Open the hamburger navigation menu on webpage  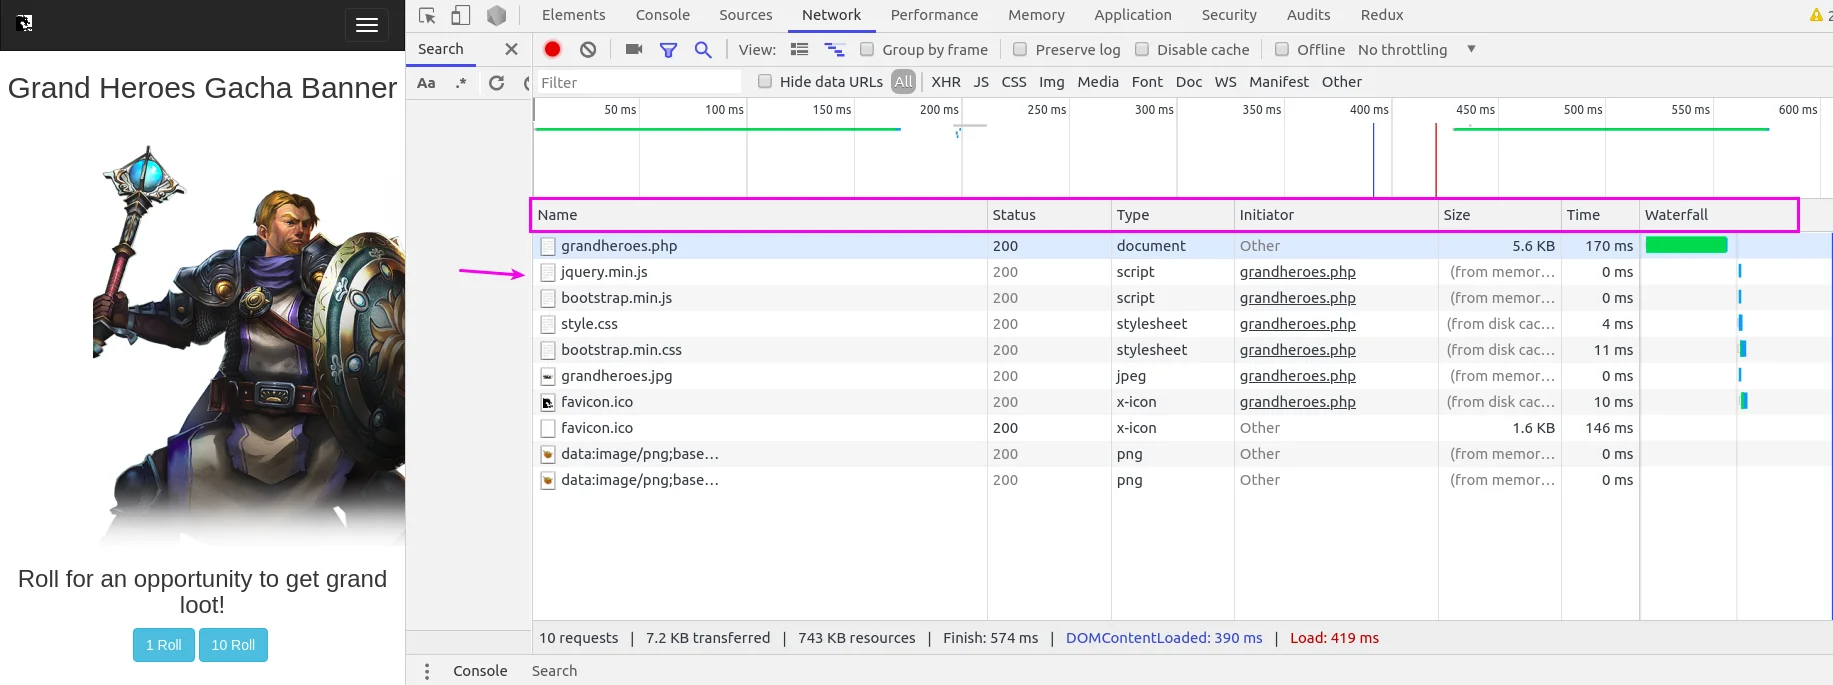[366, 25]
